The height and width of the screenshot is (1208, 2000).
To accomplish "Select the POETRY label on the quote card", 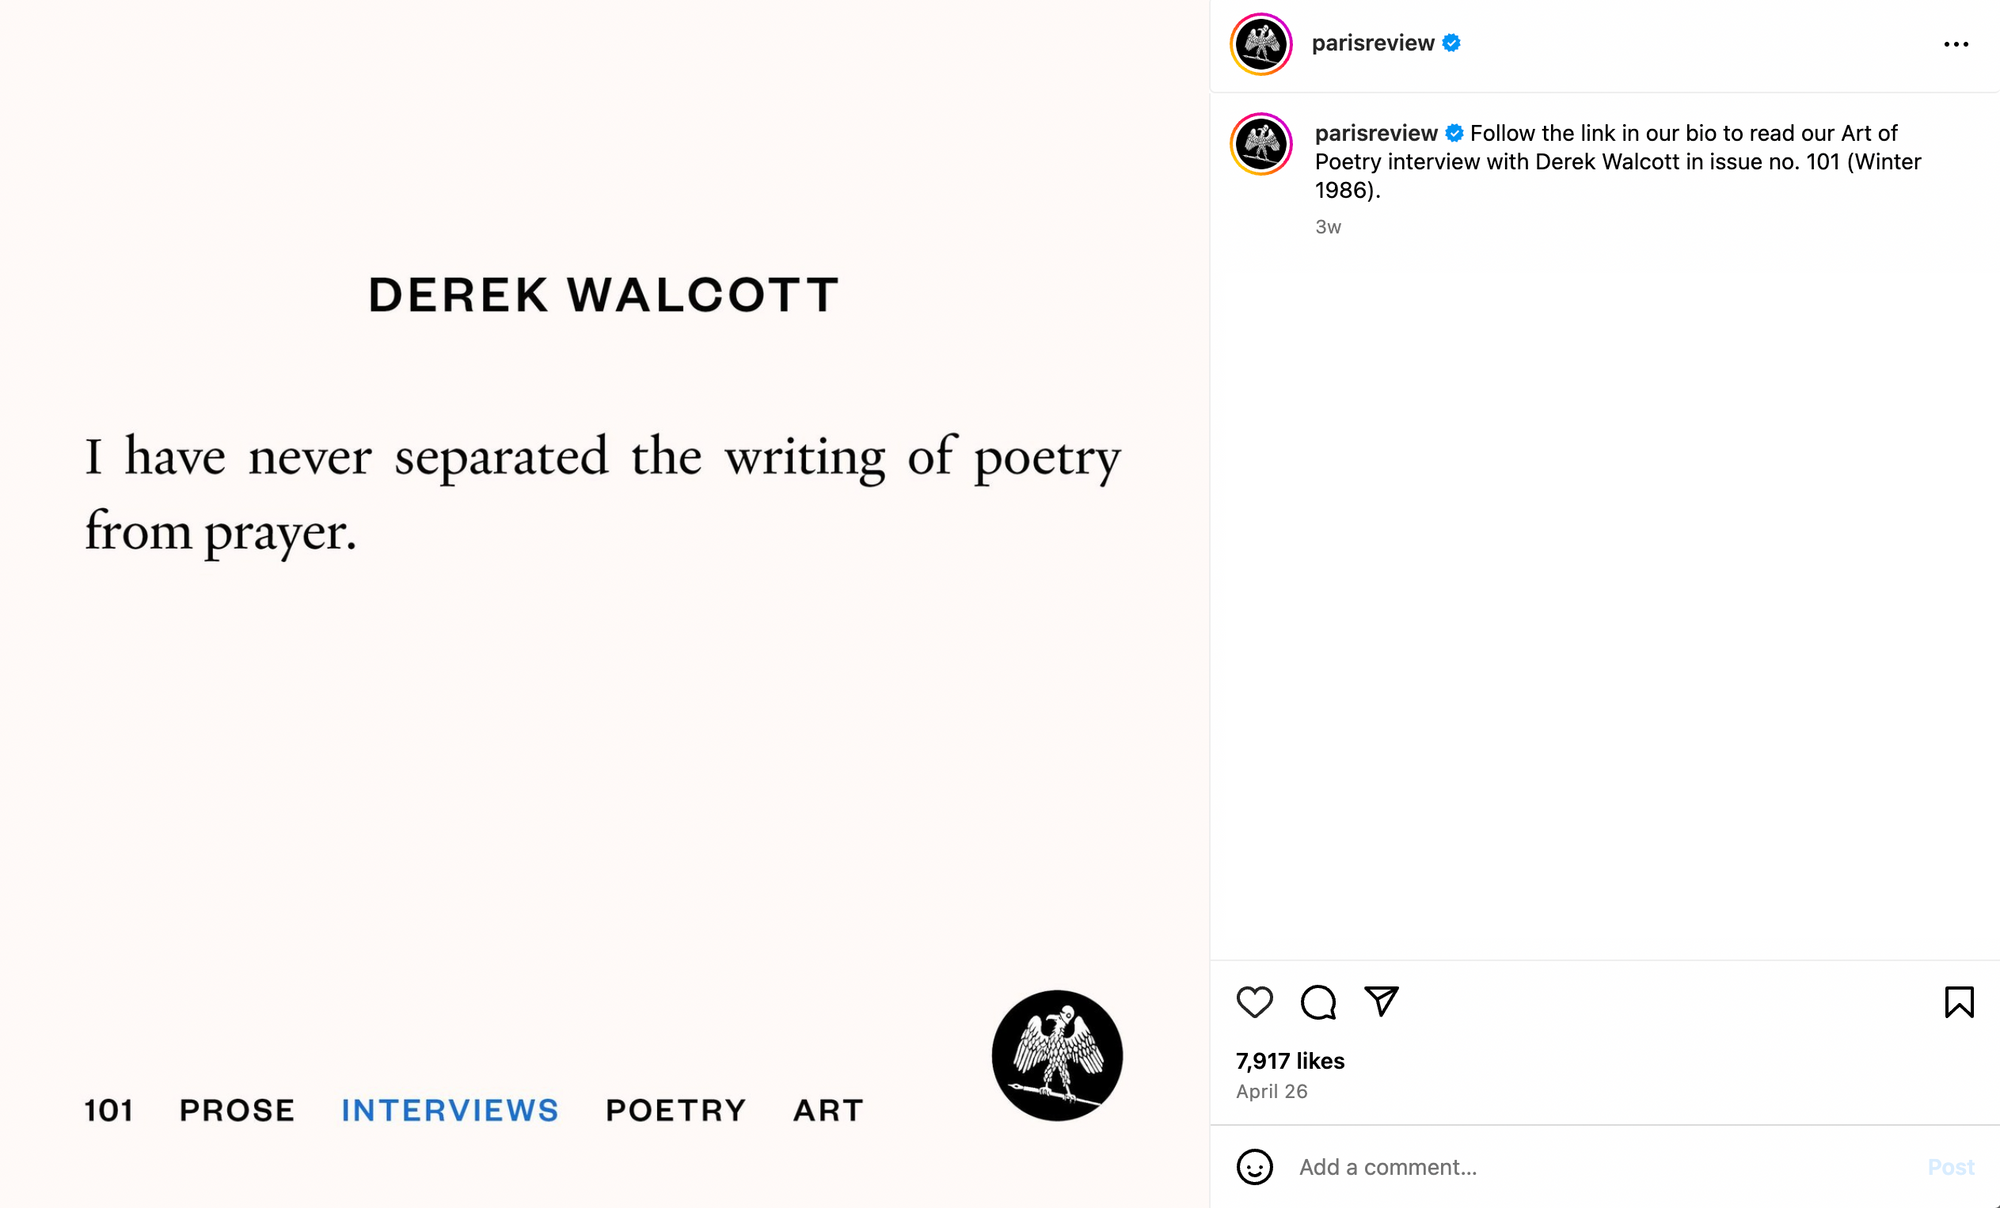I will point(675,1110).
